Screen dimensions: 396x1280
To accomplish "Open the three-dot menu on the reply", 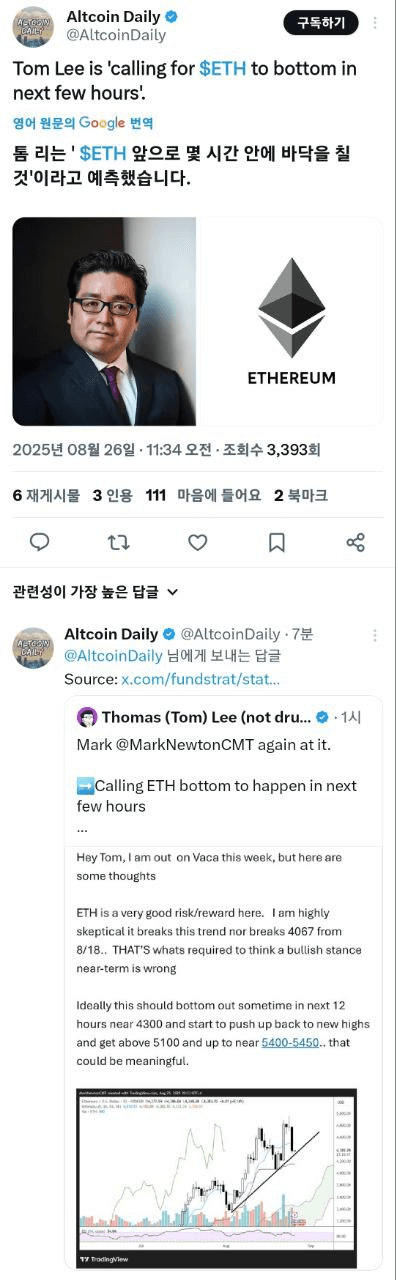I will [x=375, y=635].
